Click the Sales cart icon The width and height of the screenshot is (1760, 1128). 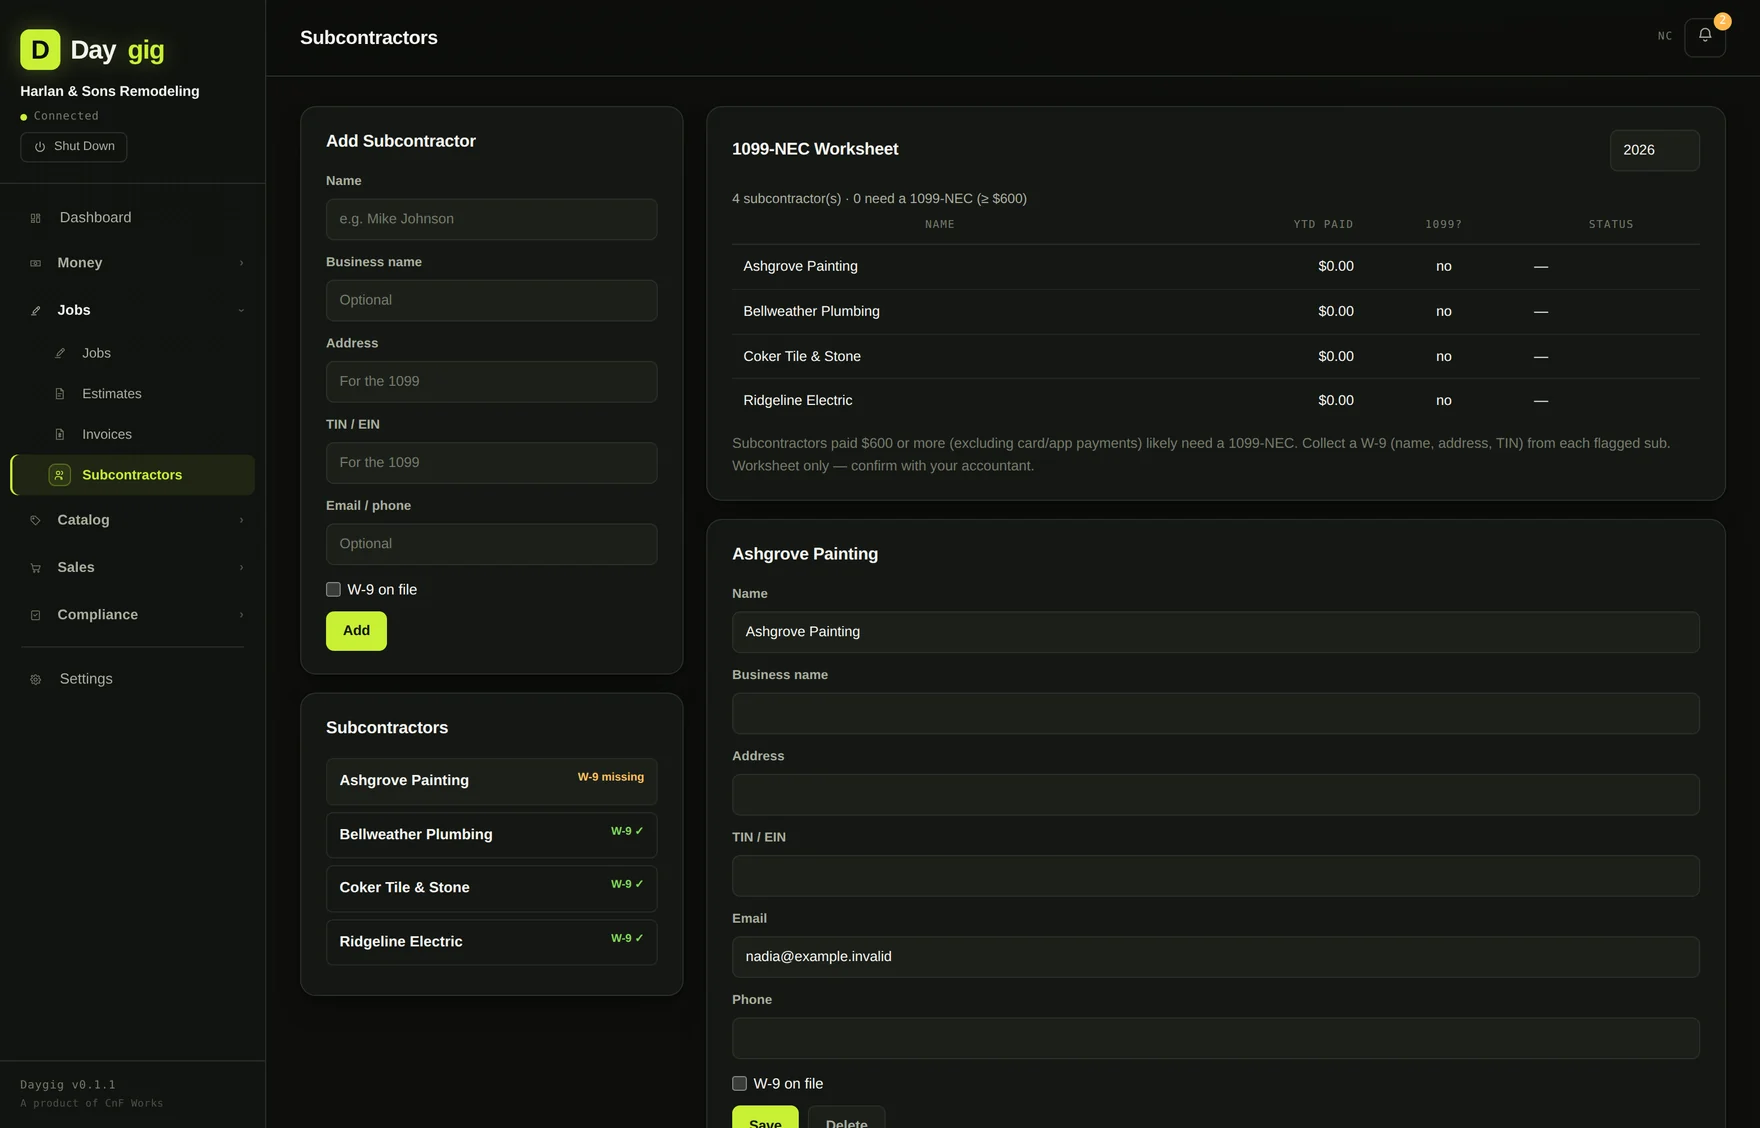tap(36, 568)
